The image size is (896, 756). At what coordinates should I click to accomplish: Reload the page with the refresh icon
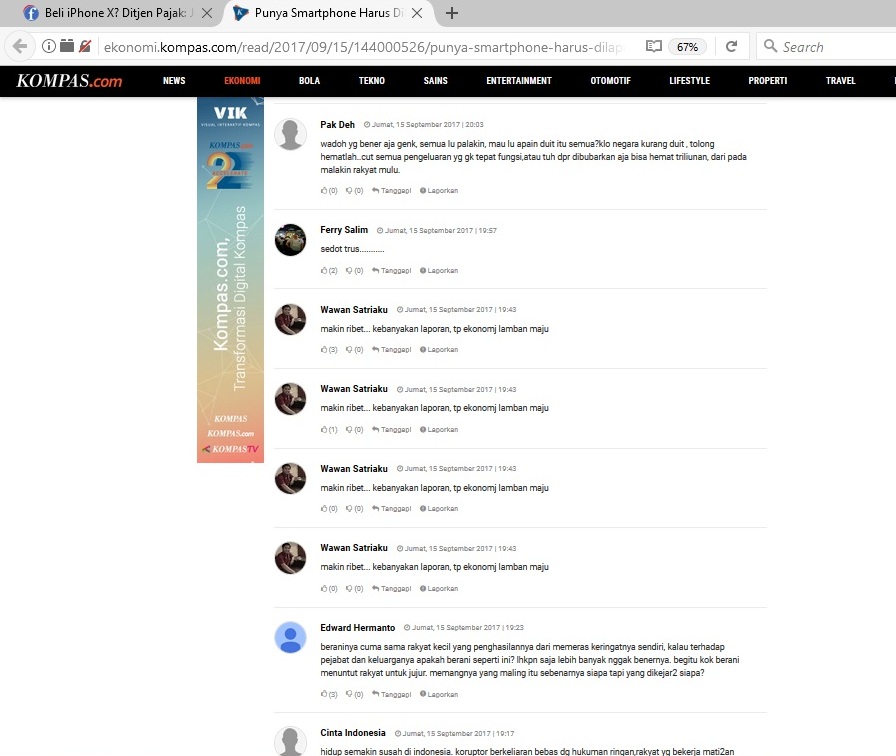click(731, 46)
